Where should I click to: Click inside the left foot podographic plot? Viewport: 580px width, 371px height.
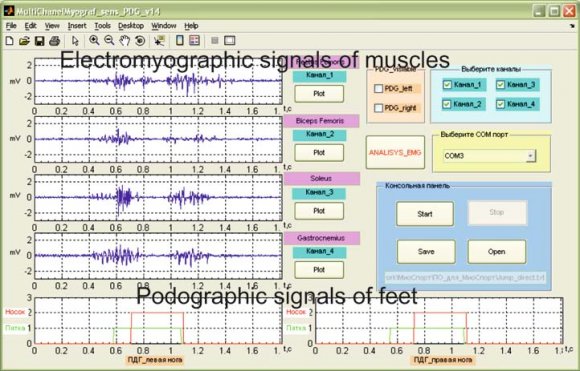coord(158,320)
